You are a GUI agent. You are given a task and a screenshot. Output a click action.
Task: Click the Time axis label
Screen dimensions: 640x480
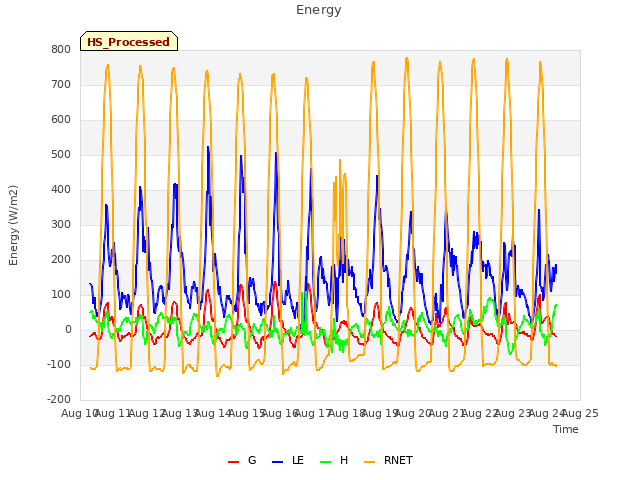click(566, 429)
